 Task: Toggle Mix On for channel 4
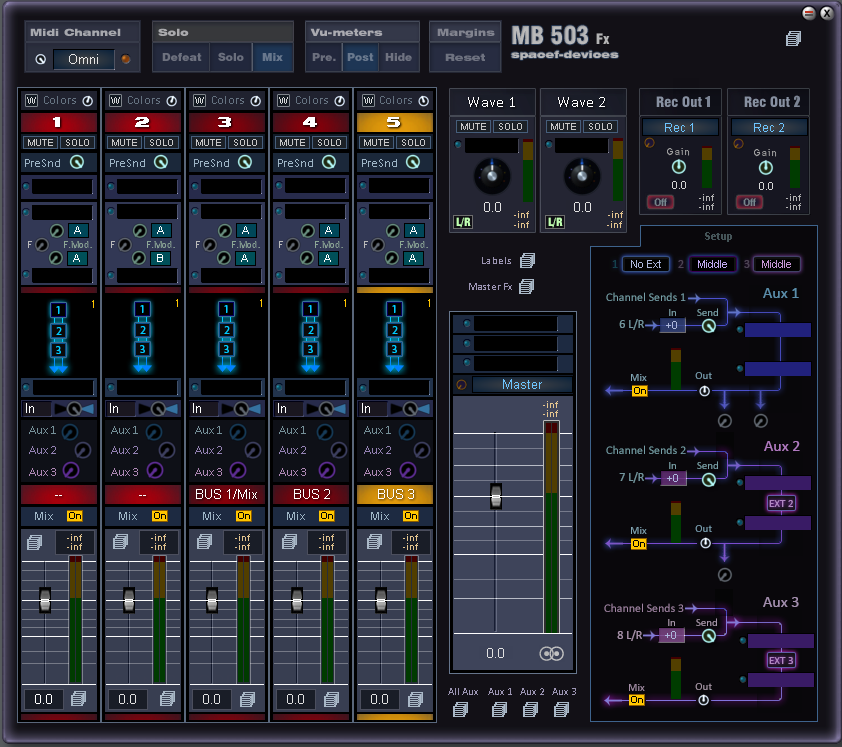326,516
